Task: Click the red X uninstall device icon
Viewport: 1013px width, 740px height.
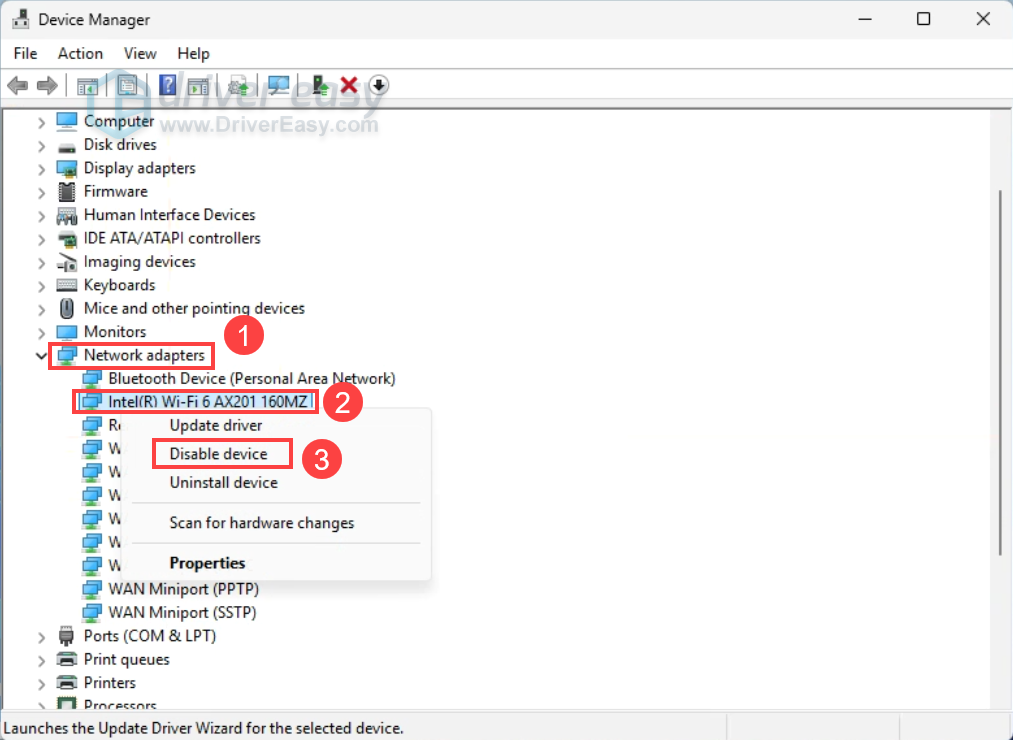Action: (x=349, y=85)
